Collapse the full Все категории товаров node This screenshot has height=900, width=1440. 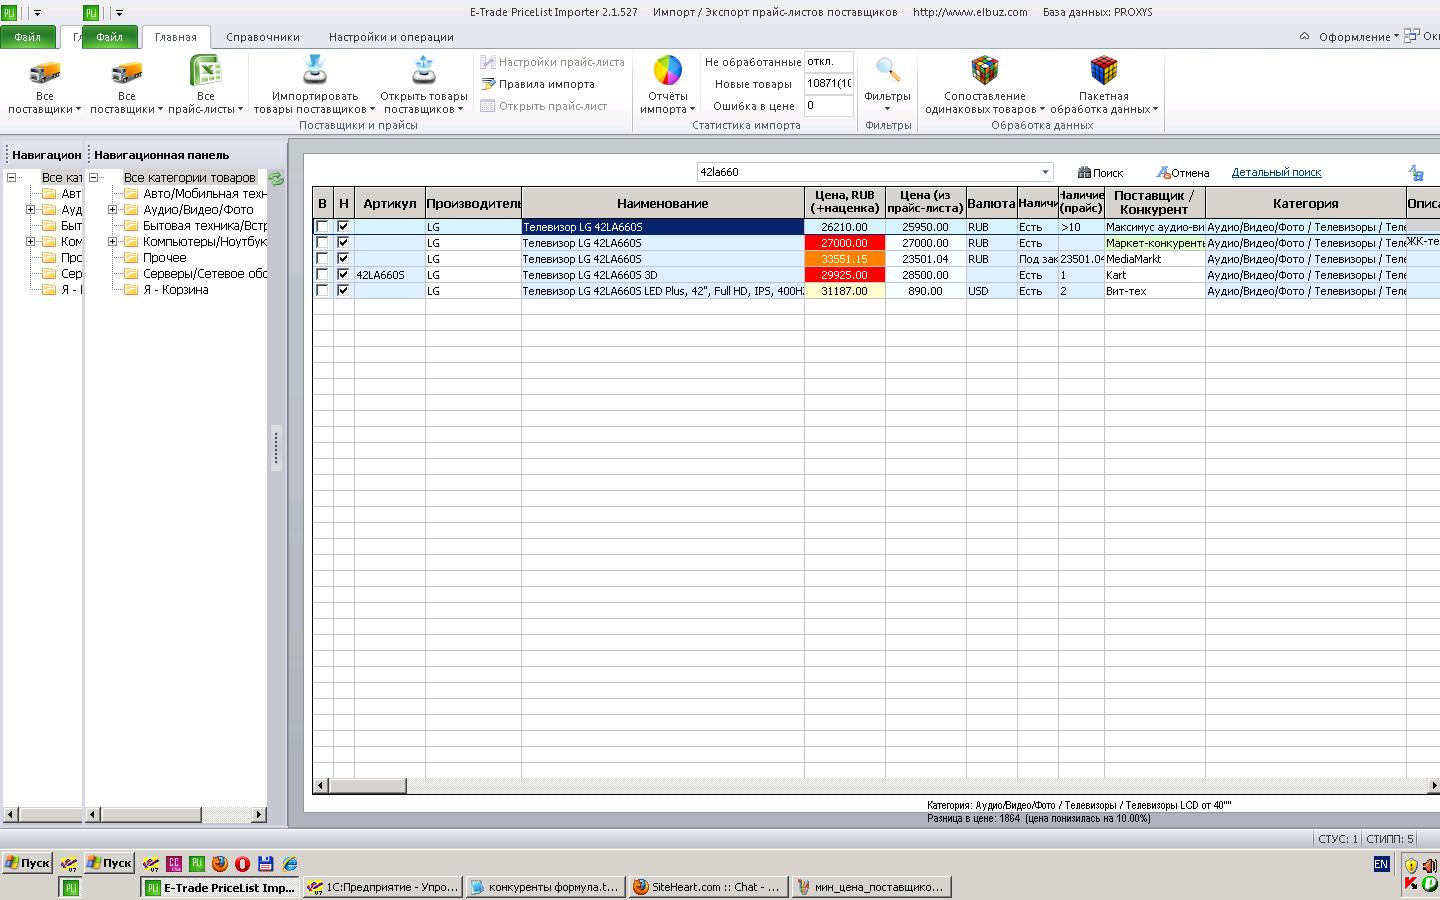coord(93,178)
